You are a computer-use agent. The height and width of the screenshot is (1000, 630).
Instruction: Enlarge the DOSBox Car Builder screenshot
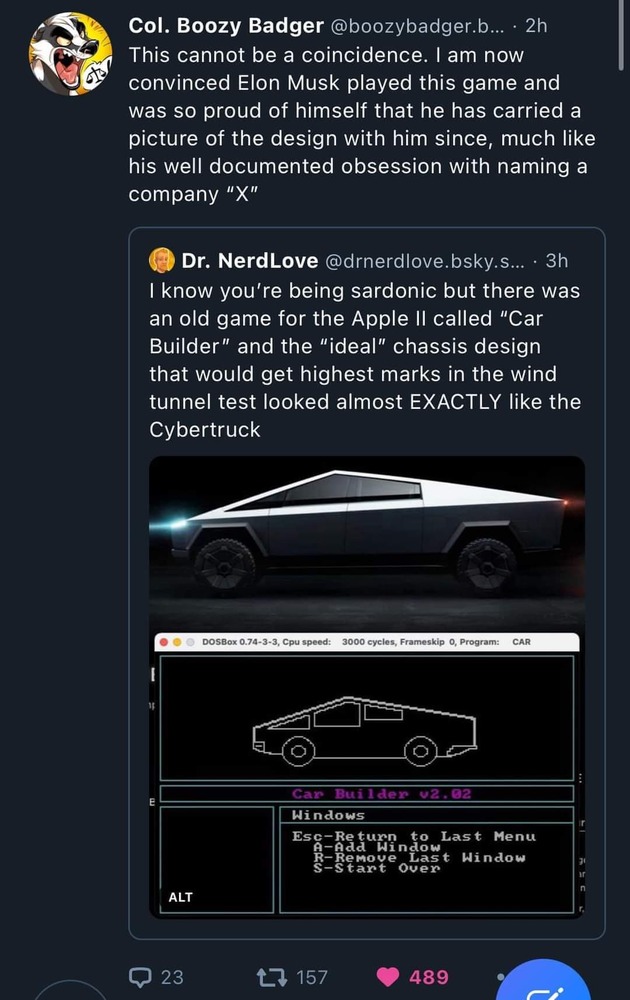click(366, 775)
